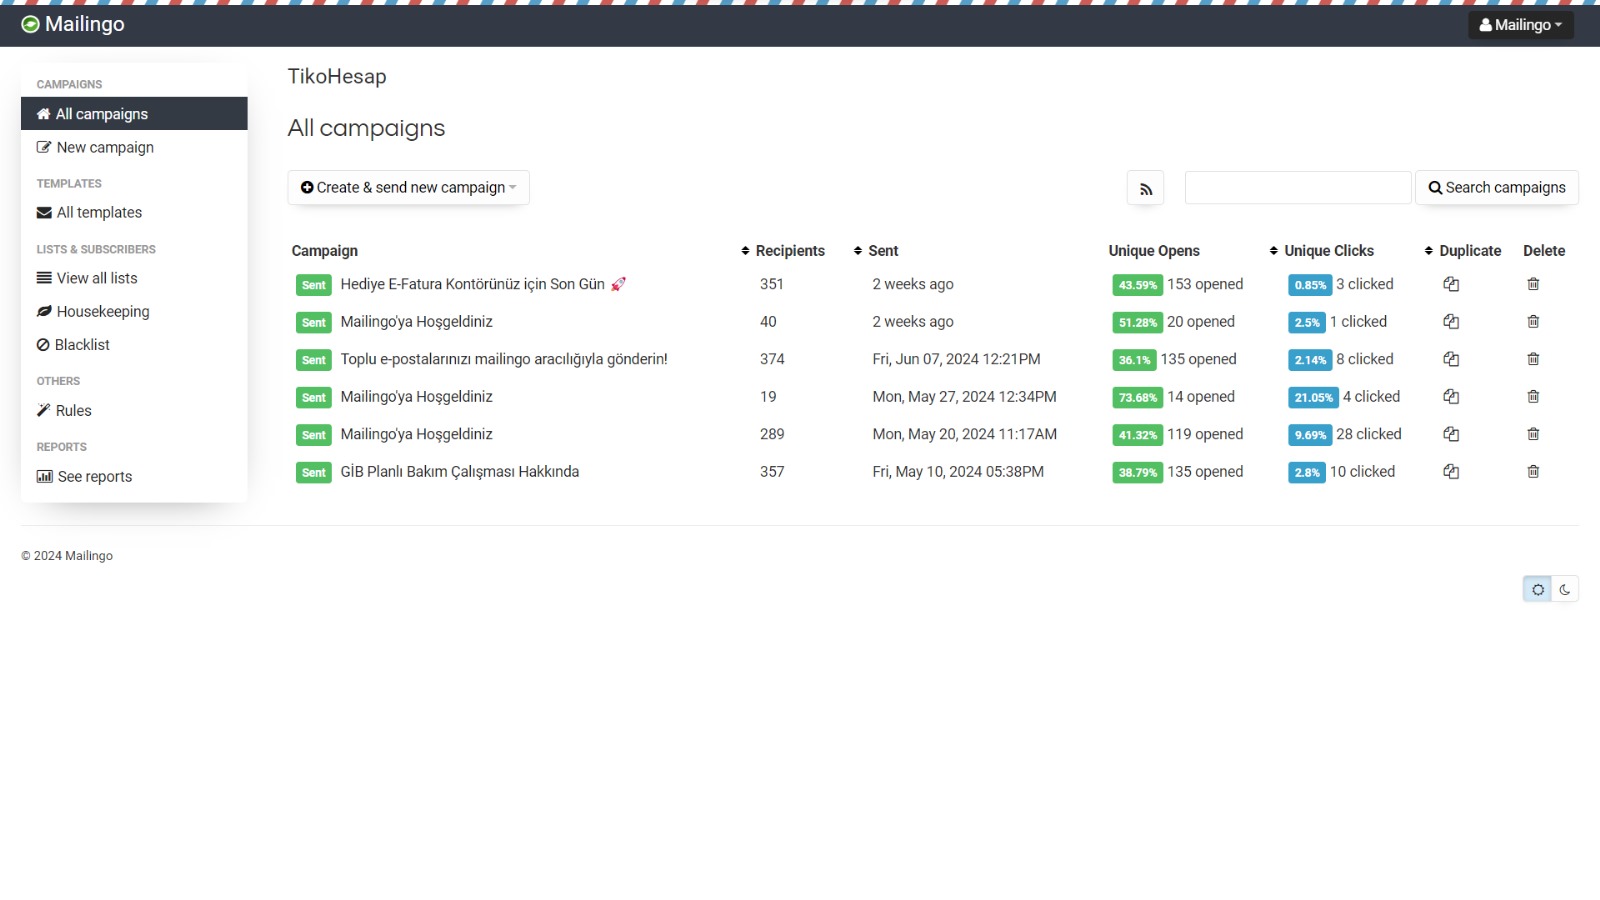Expand Create & send new campaign dropdown

[x=408, y=188]
